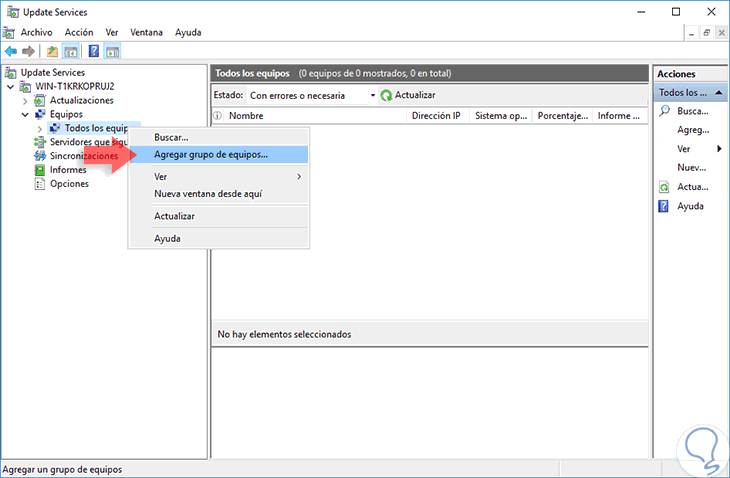Select the Informes tree label
This screenshot has height=478, width=730.
pos(68,170)
